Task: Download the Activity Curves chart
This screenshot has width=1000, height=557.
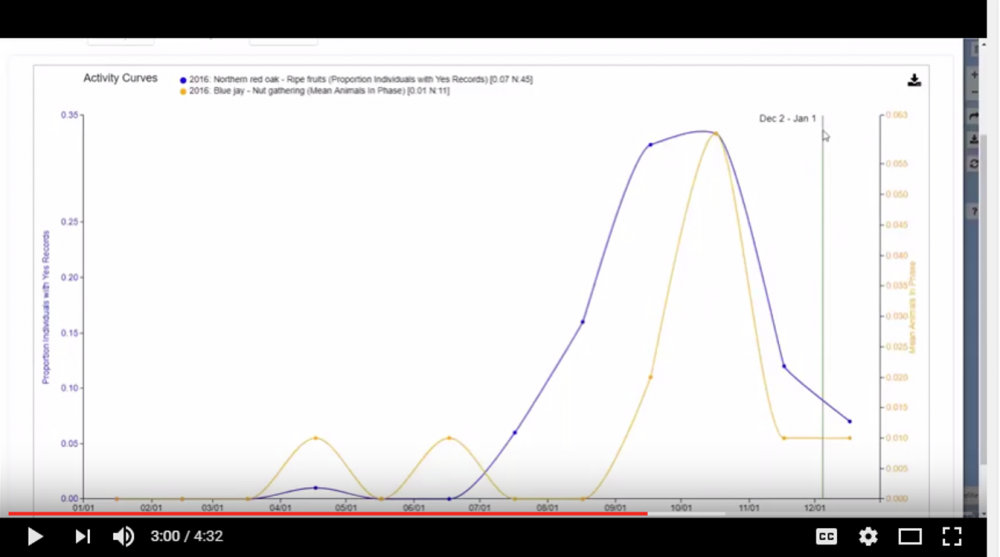Action: tap(914, 80)
